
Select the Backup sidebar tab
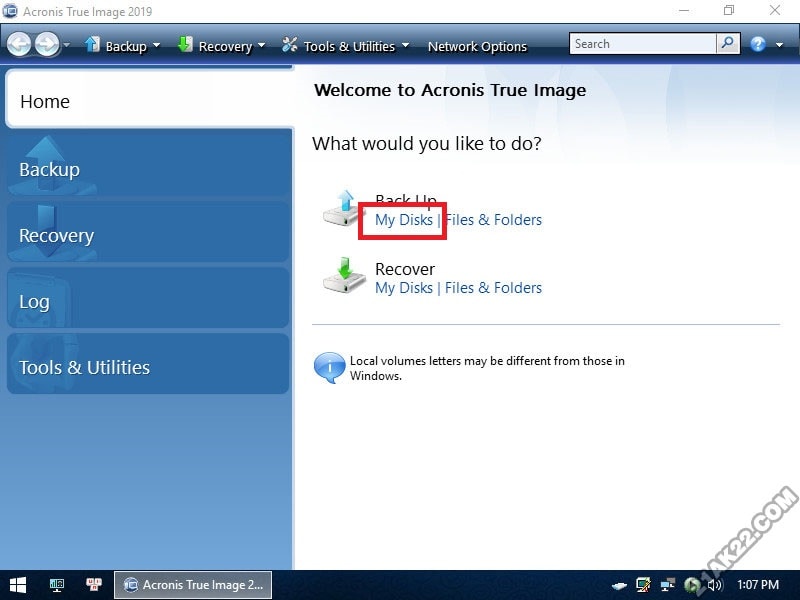pos(148,164)
